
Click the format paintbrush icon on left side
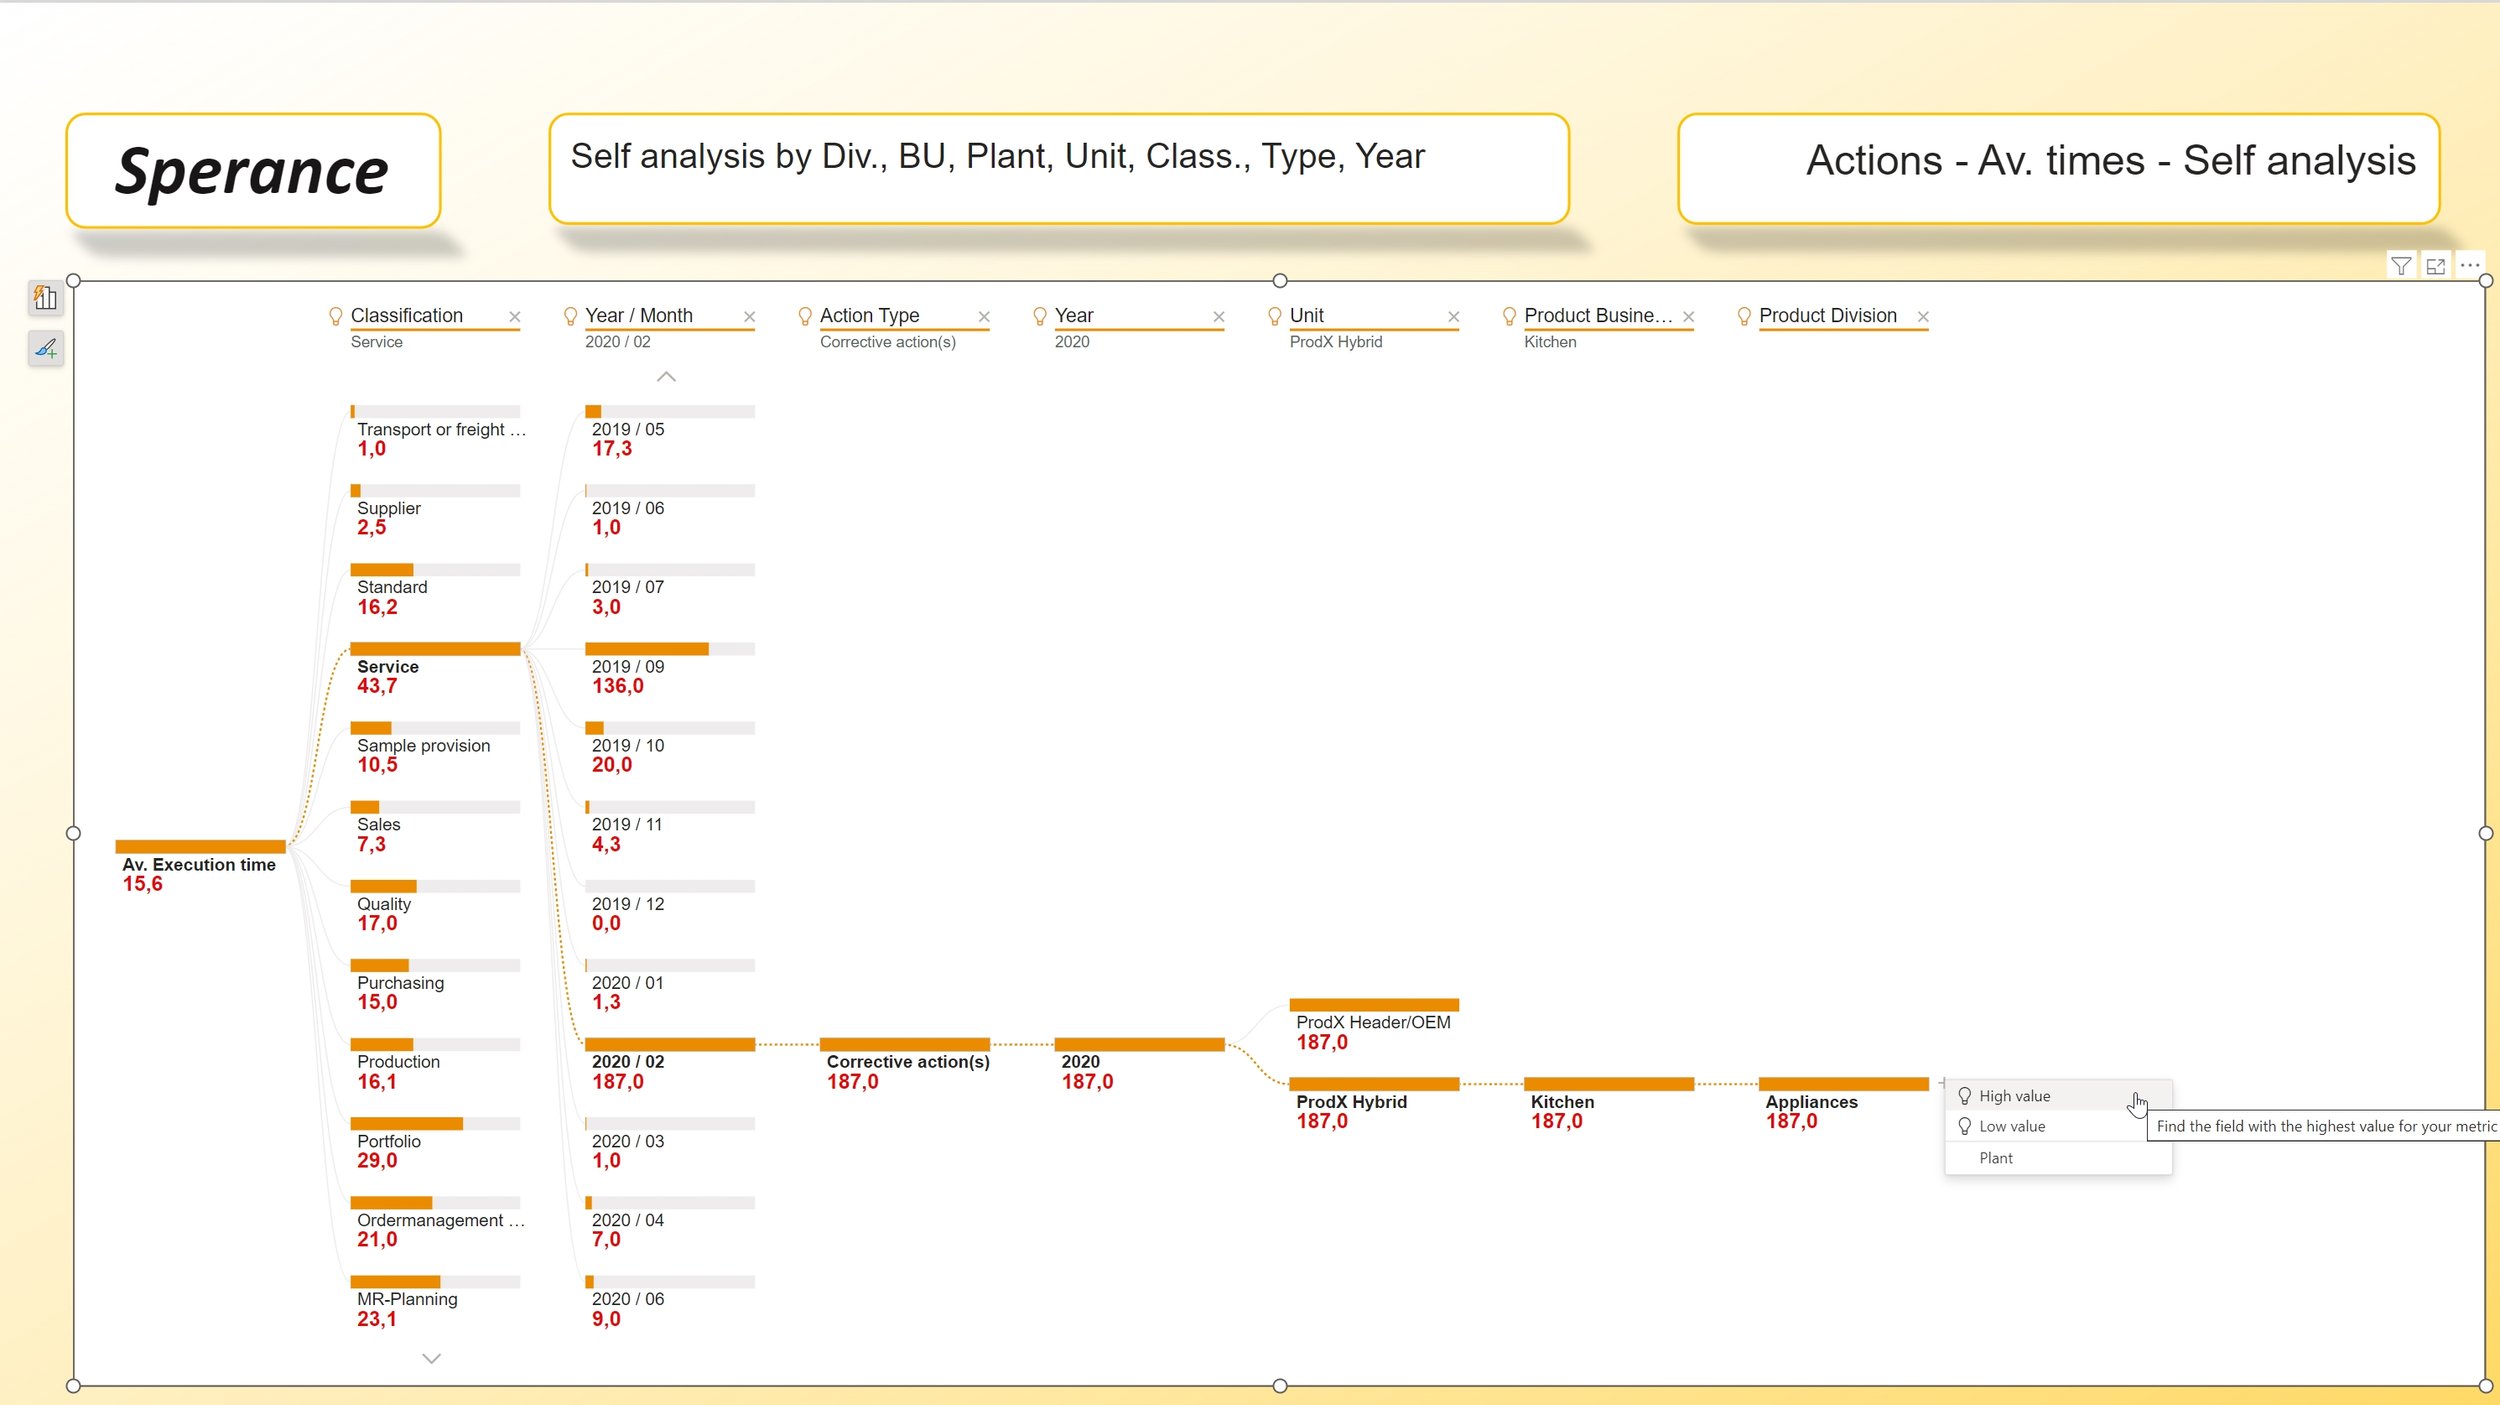(x=45, y=348)
